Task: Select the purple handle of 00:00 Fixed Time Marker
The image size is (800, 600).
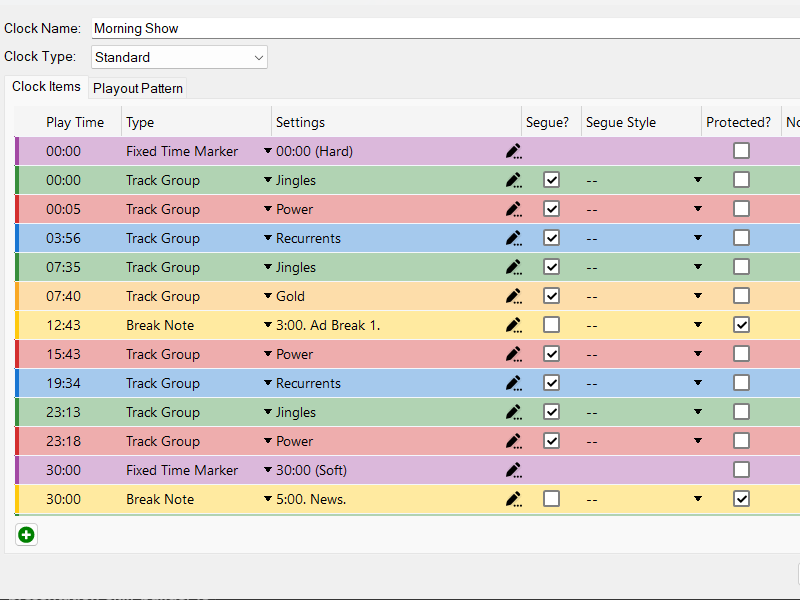Action: point(17,151)
